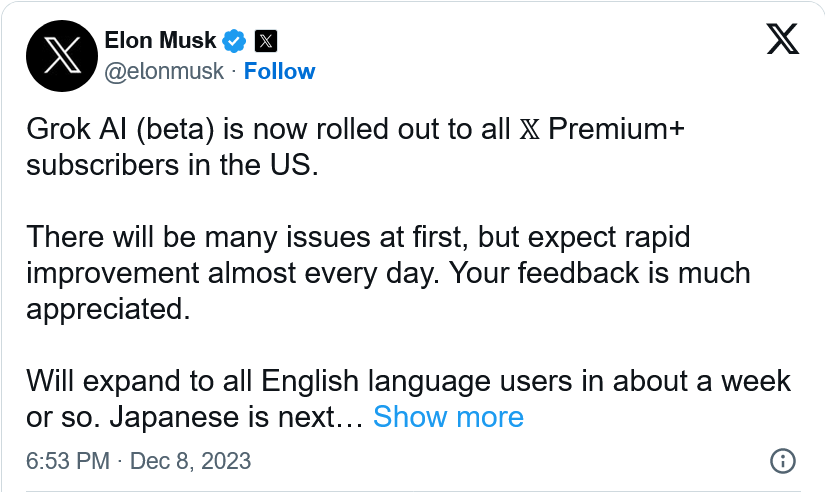
Task: Click the 'Will expand to all English' paragraph
Action: (x=408, y=399)
